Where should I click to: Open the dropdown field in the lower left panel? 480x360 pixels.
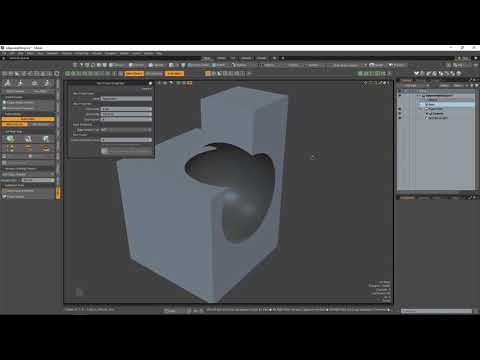coord(38,180)
